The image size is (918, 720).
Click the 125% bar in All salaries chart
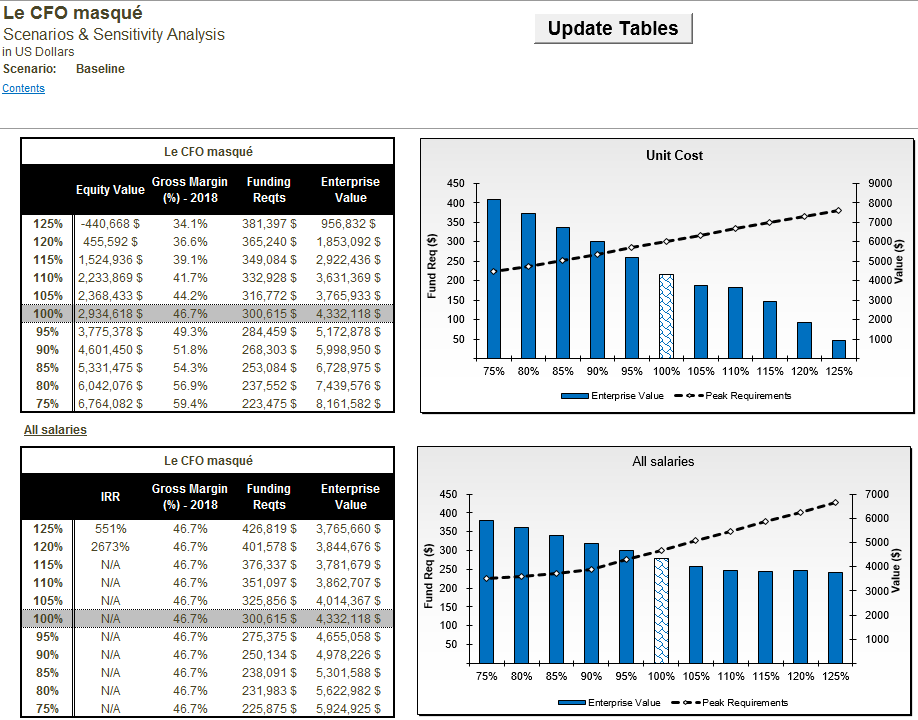(x=835, y=617)
